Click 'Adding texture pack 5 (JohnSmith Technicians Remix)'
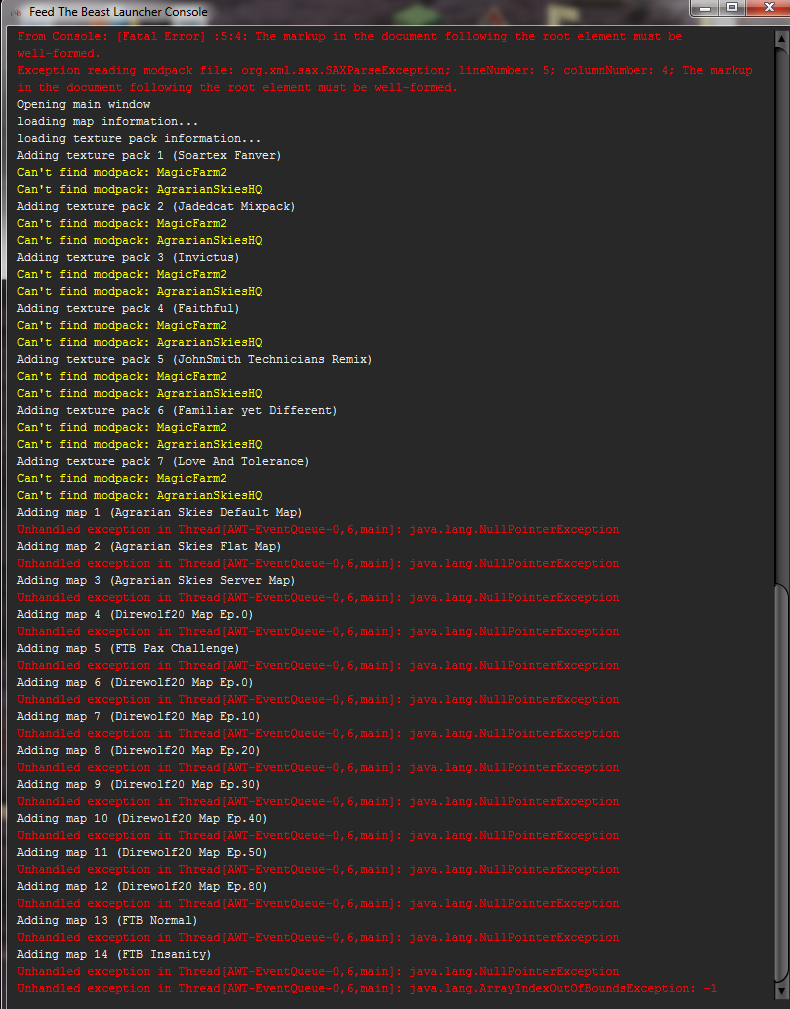790x1009 pixels. [x=194, y=359]
